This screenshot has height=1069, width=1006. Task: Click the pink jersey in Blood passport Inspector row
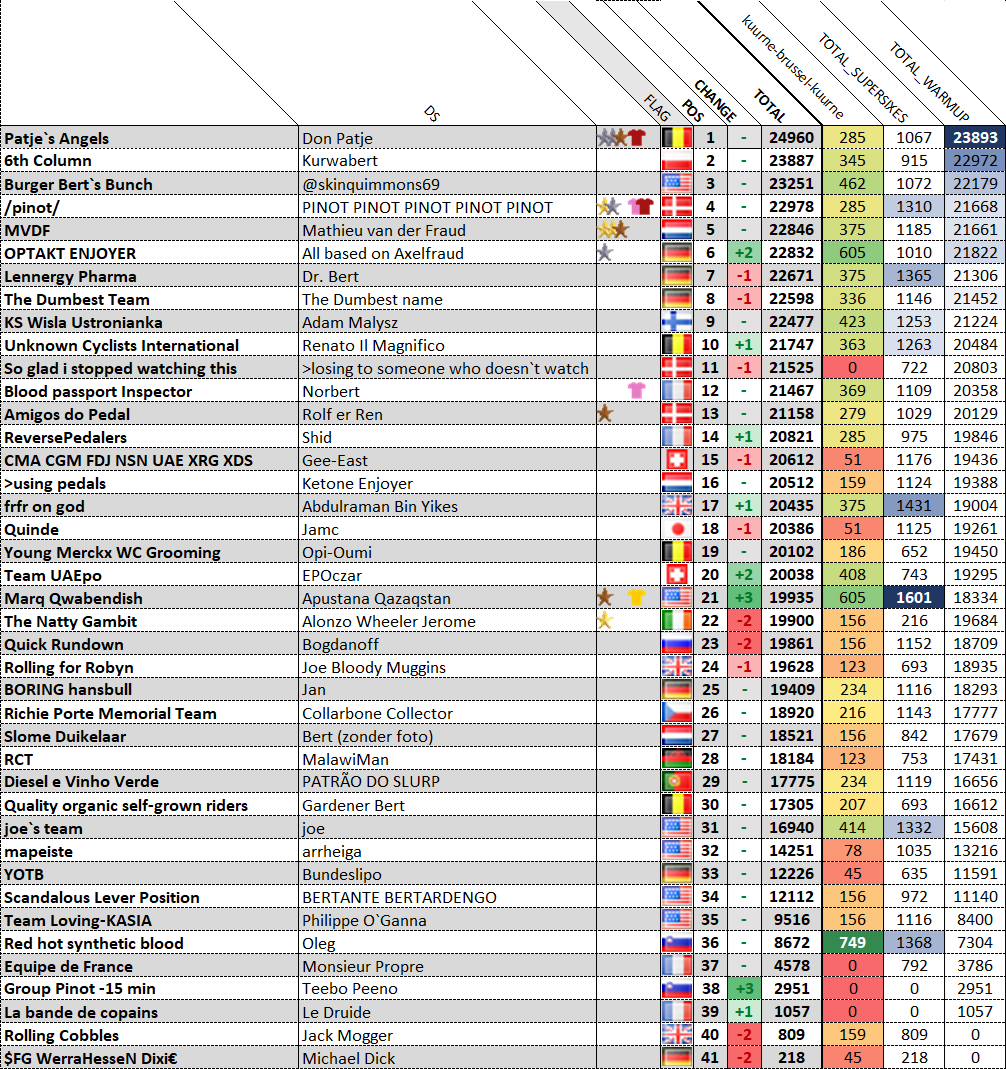tap(635, 391)
